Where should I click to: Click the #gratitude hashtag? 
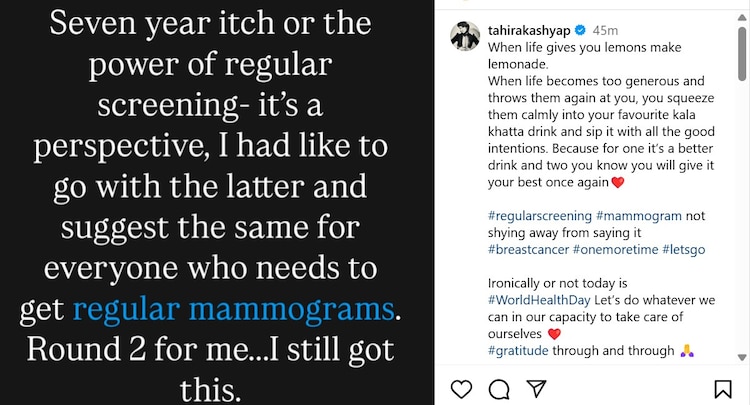pyautogui.click(x=522, y=349)
